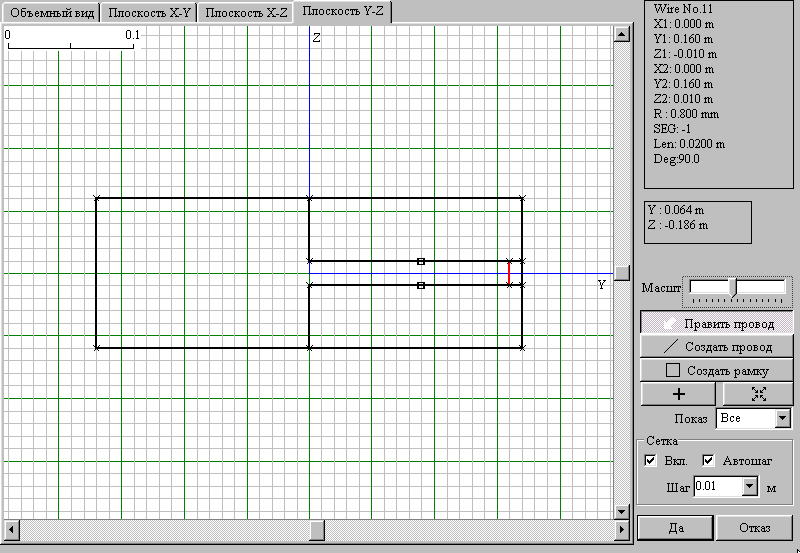Click the vertical scrollbar thumb
The width and height of the screenshot is (800, 553).
point(621,272)
